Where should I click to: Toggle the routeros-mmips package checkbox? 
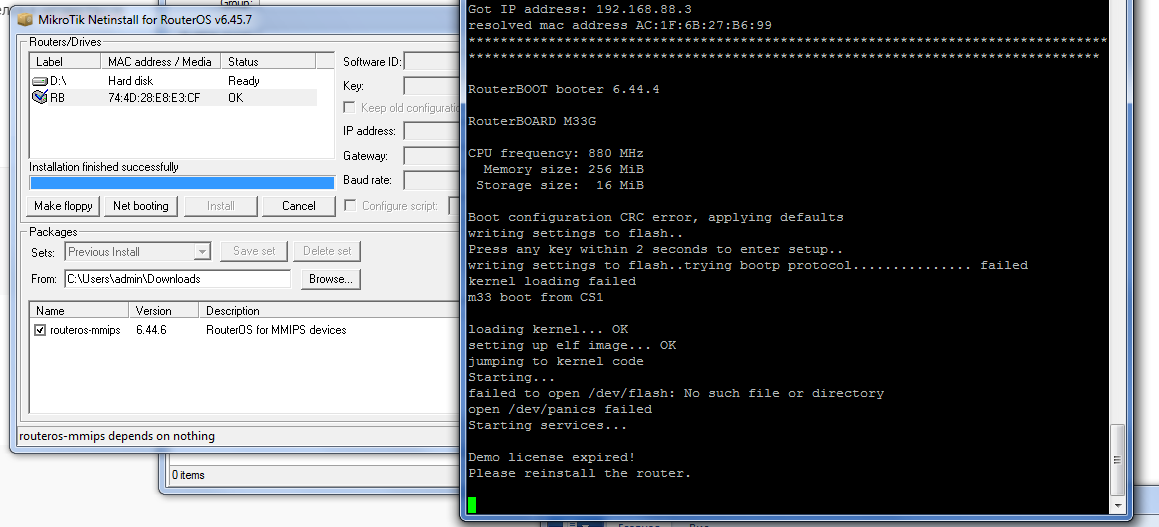(40, 330)
